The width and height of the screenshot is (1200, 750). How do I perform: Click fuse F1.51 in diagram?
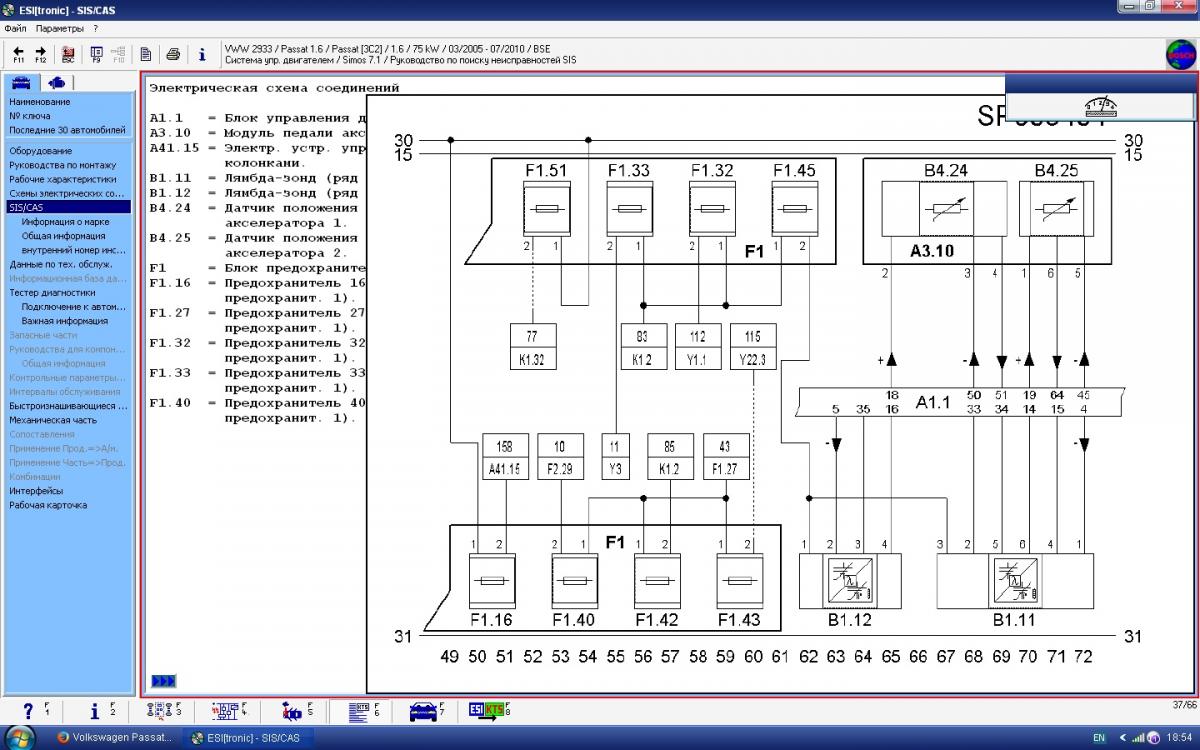[x=545, y=209]
